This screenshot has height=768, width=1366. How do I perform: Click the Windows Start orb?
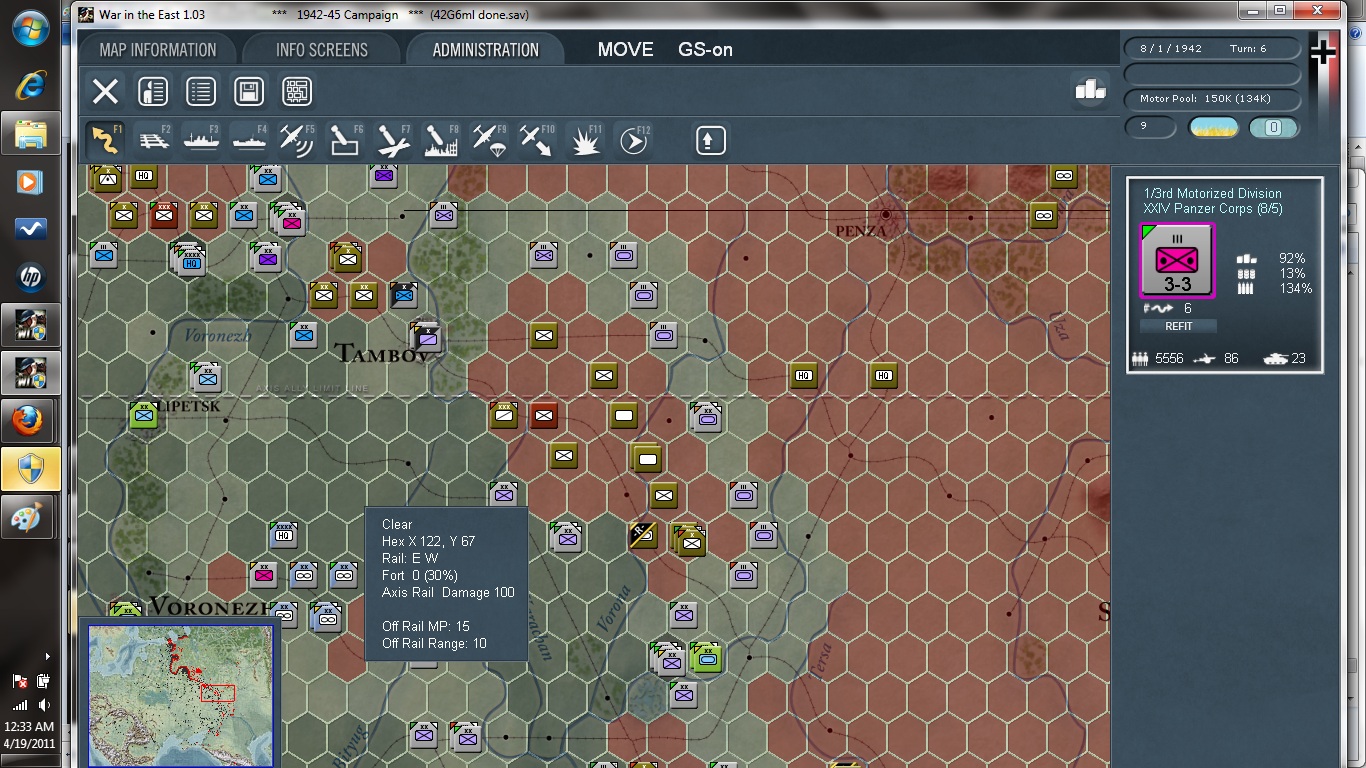[30, 28]
